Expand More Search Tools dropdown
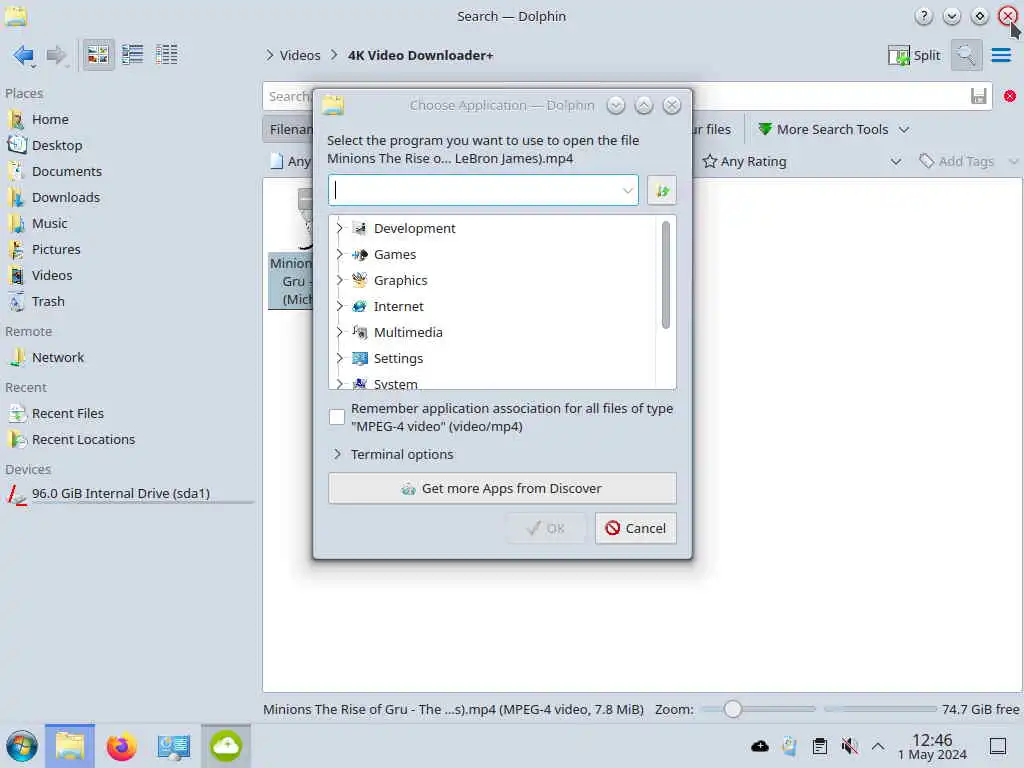This screenshot has width=1024, height=768. pos(834,129)
